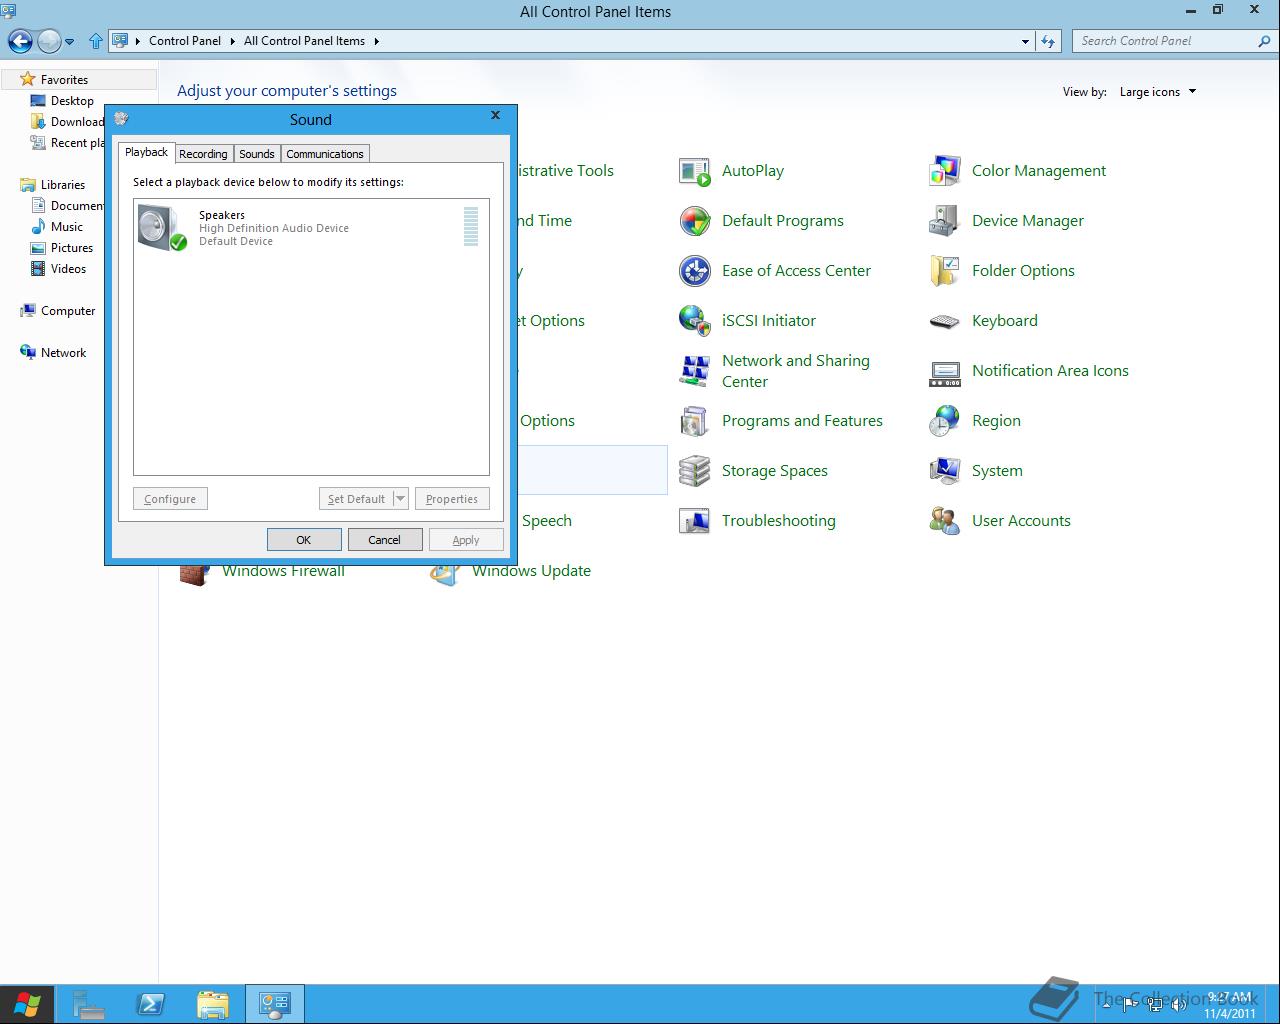Click the Speakers volume level meter
This screenshot has width=1280, height=1024.
471,227
